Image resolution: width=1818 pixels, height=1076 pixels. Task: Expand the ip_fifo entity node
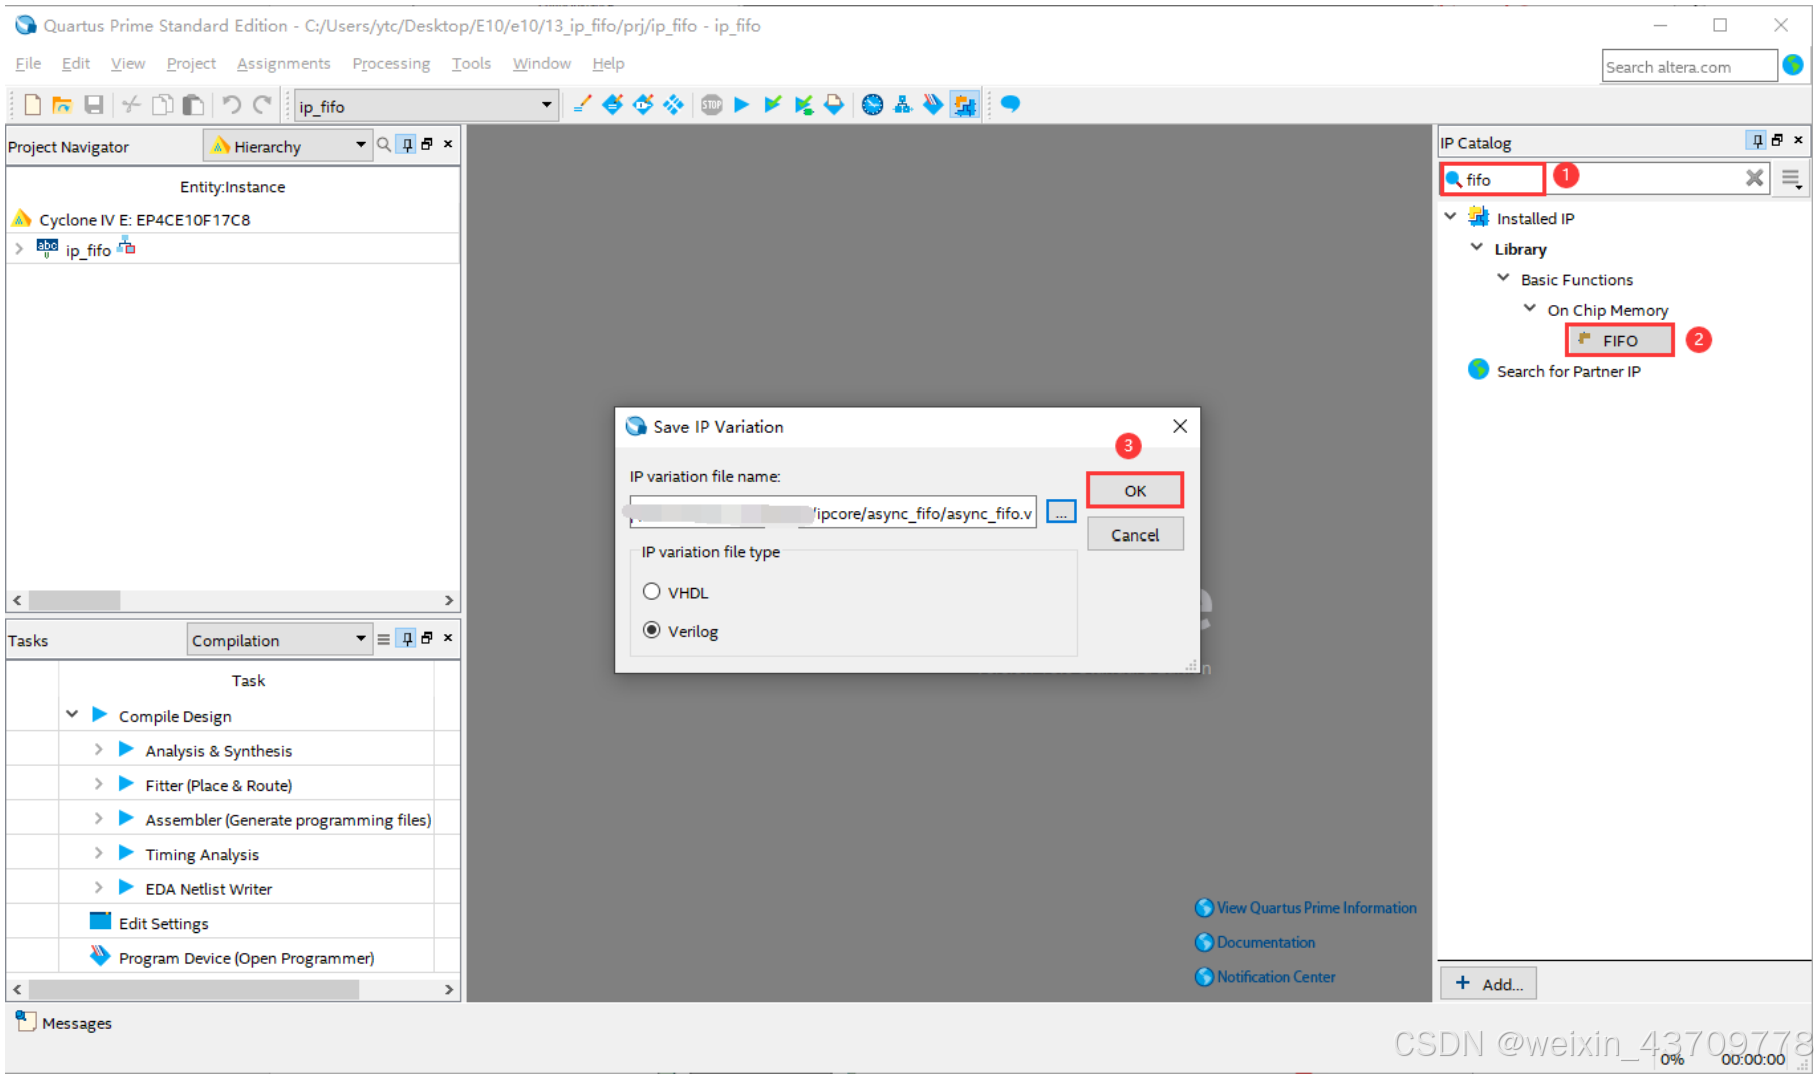[19, 249]
